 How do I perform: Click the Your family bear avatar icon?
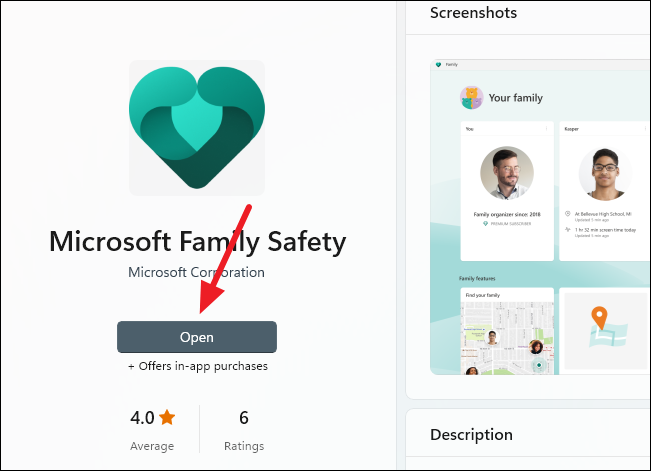click(471, 98)
